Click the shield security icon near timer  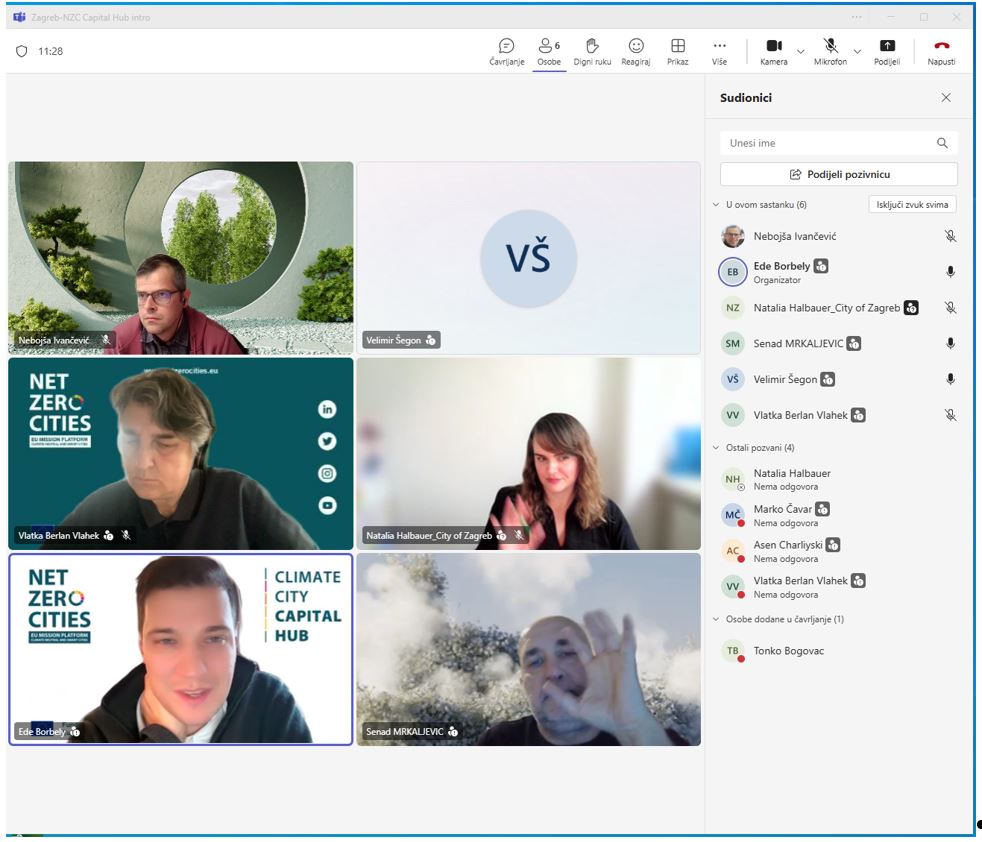click(22, 51)
